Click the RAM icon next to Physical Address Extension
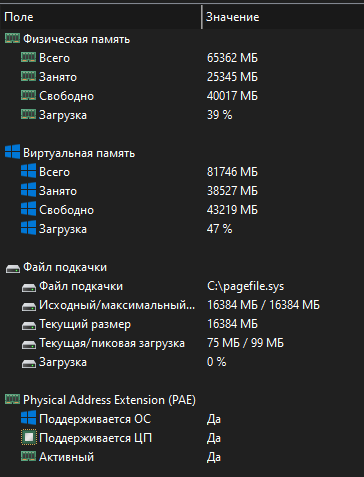This screenshot has height=477, width=364. (12, 399)
